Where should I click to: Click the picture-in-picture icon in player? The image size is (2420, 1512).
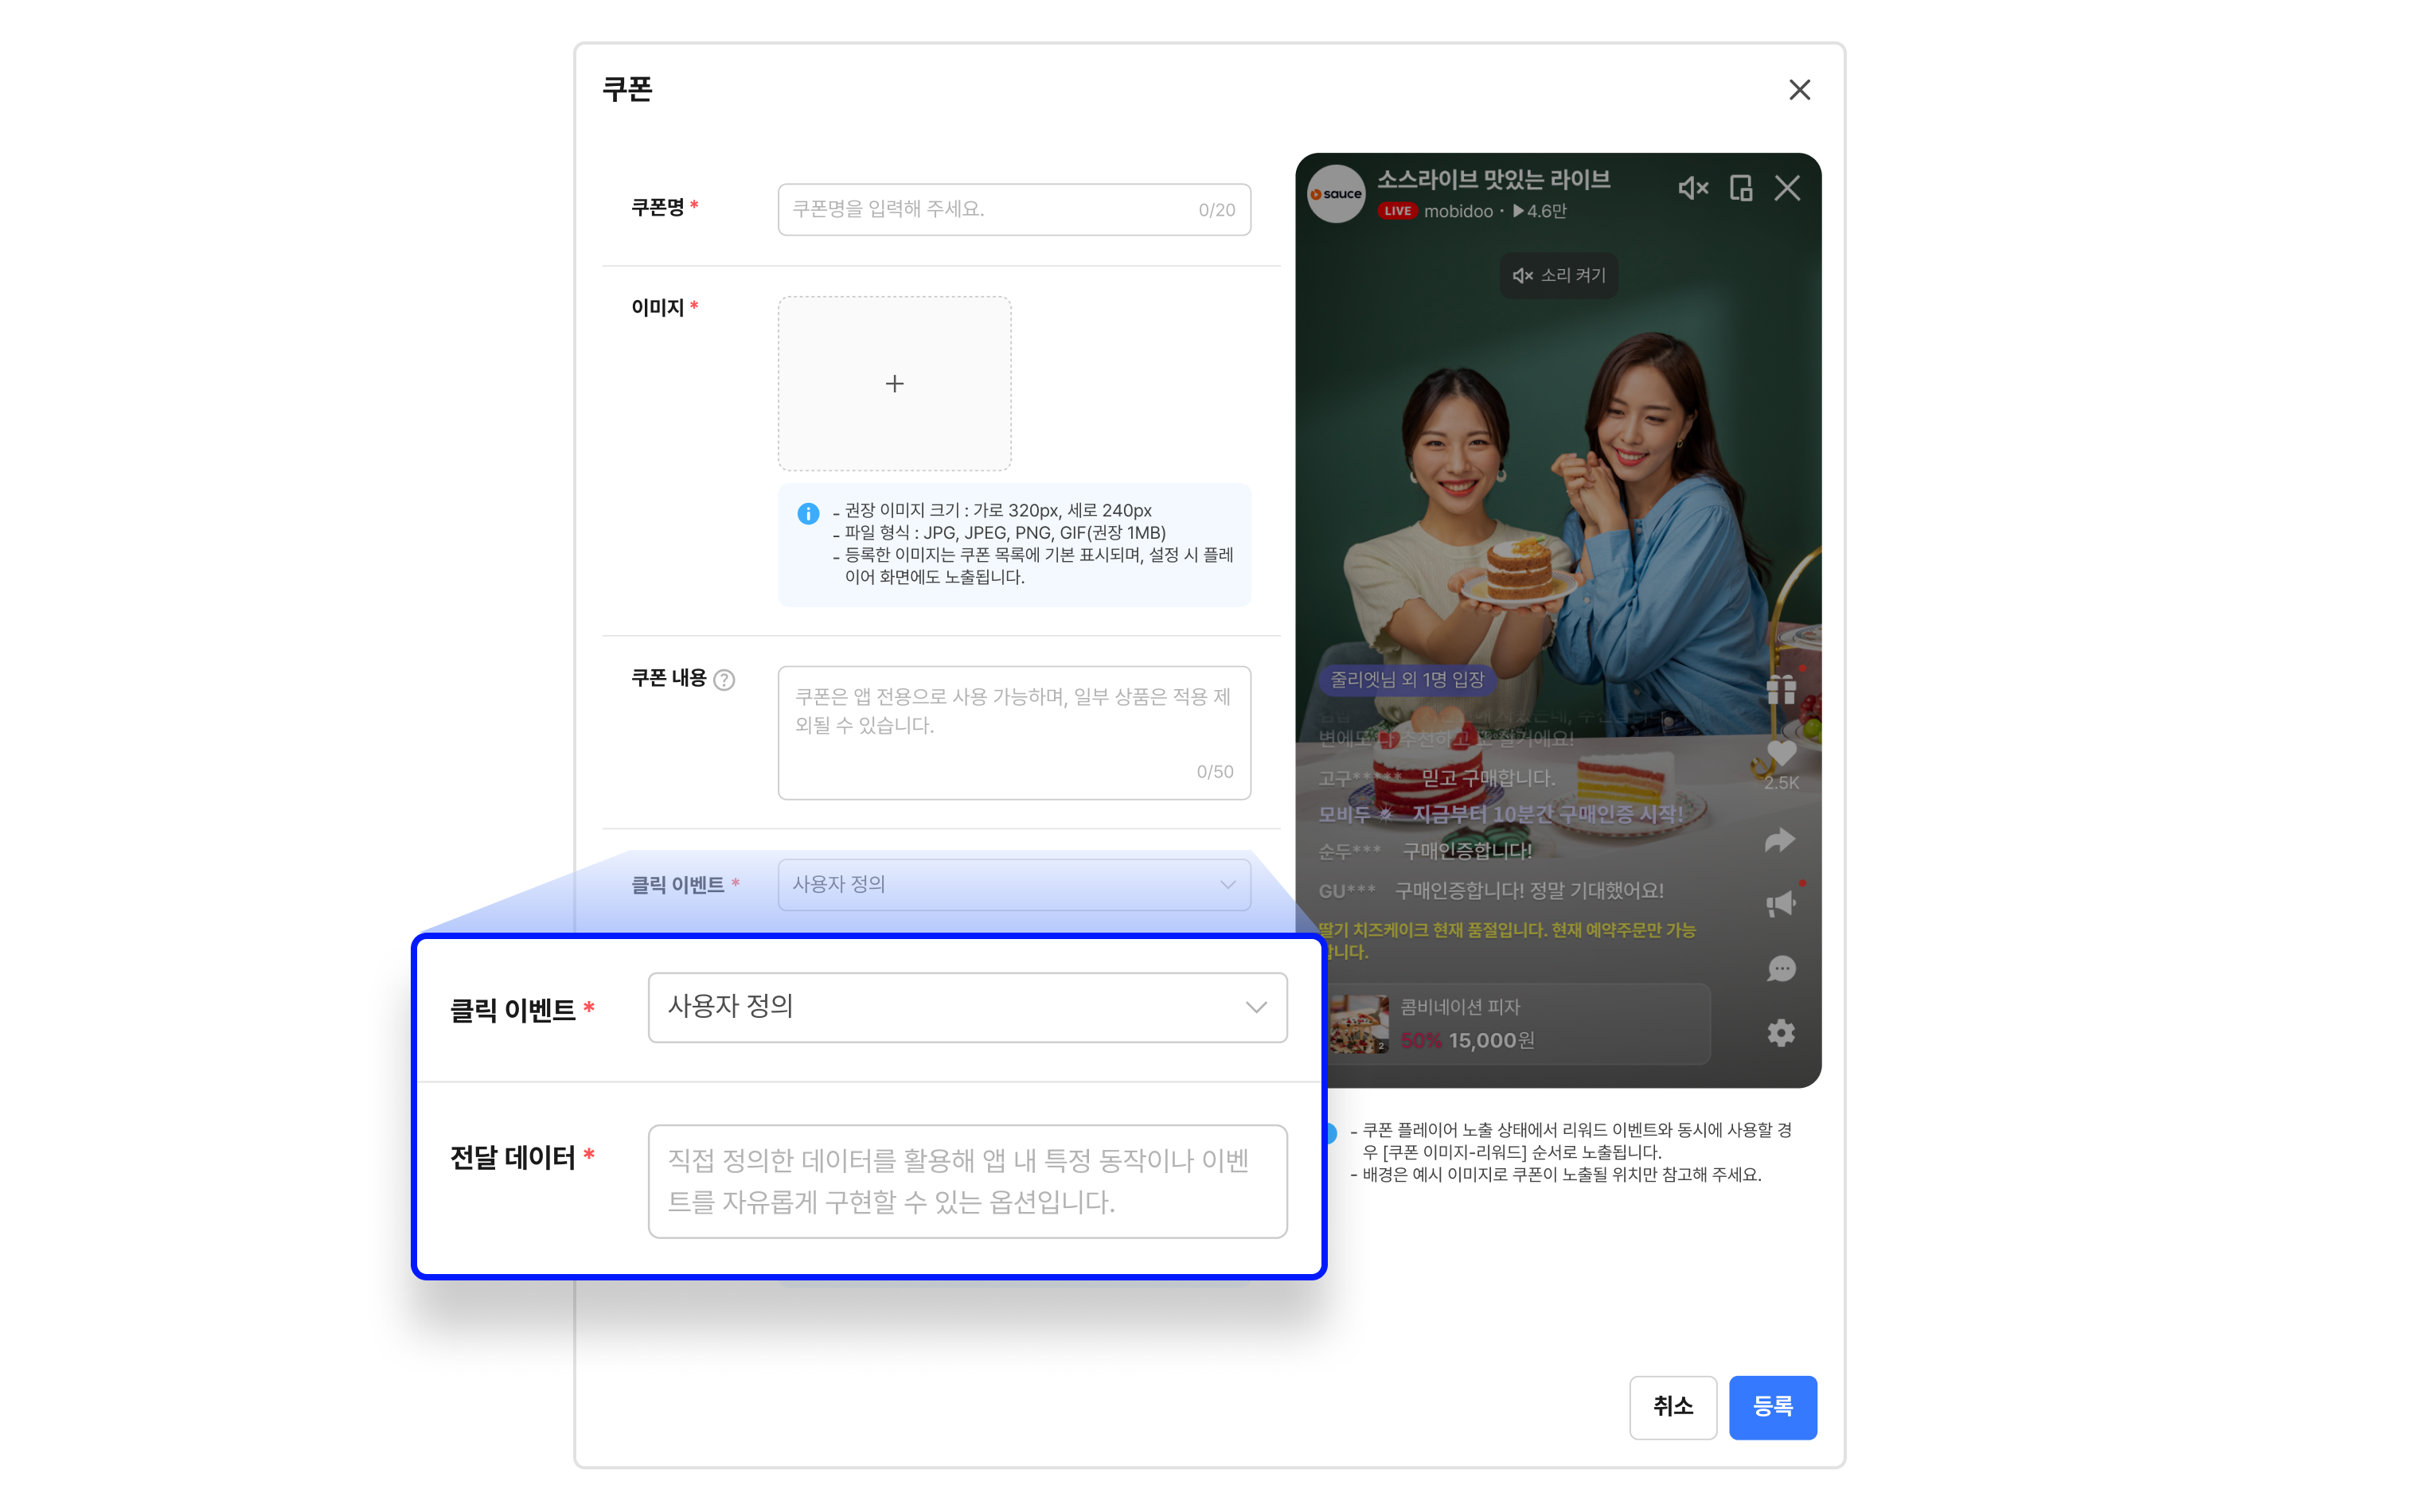click(x=1741, y=188)
